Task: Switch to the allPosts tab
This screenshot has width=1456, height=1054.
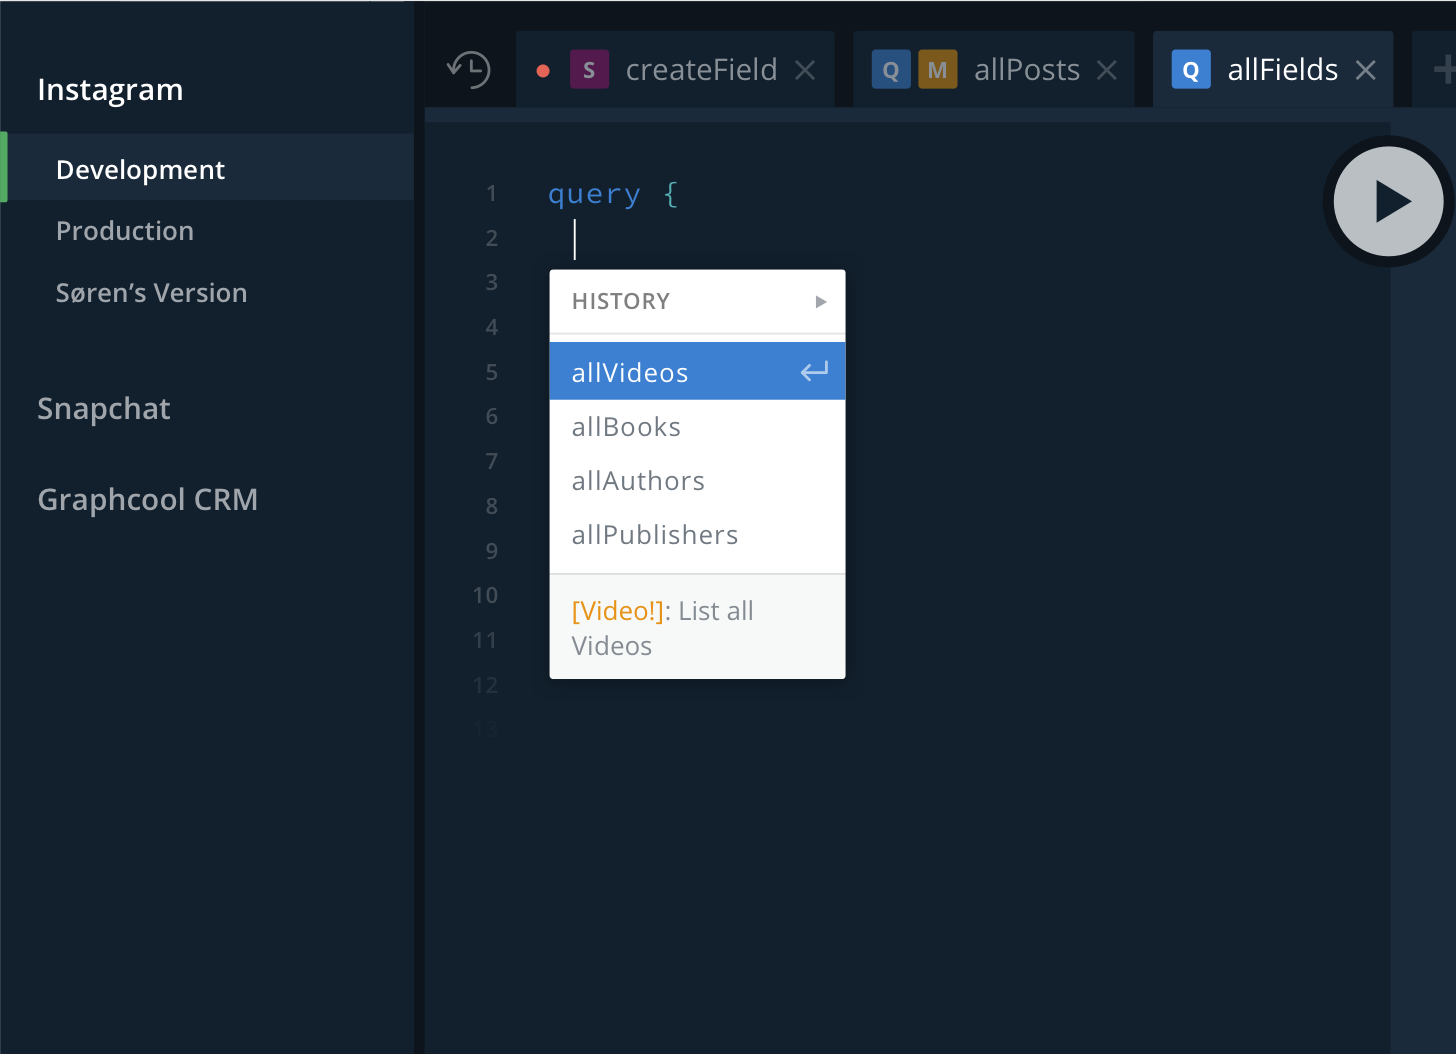Action: [x=1026, y=69]
